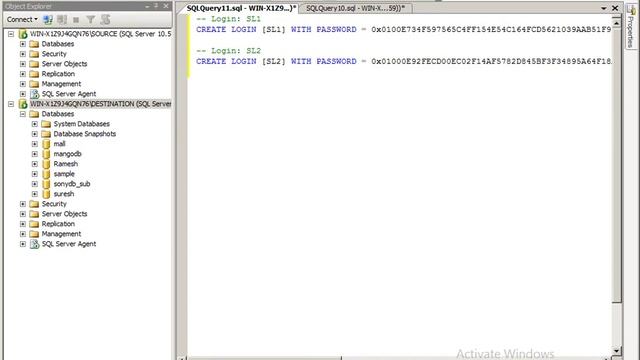
Task: Expand the mangodb database node
Action: point(35,154)
